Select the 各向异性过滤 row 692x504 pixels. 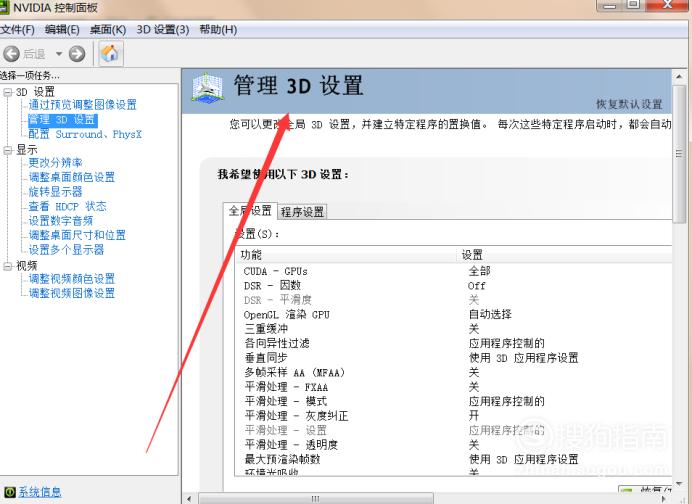[454, 343]
